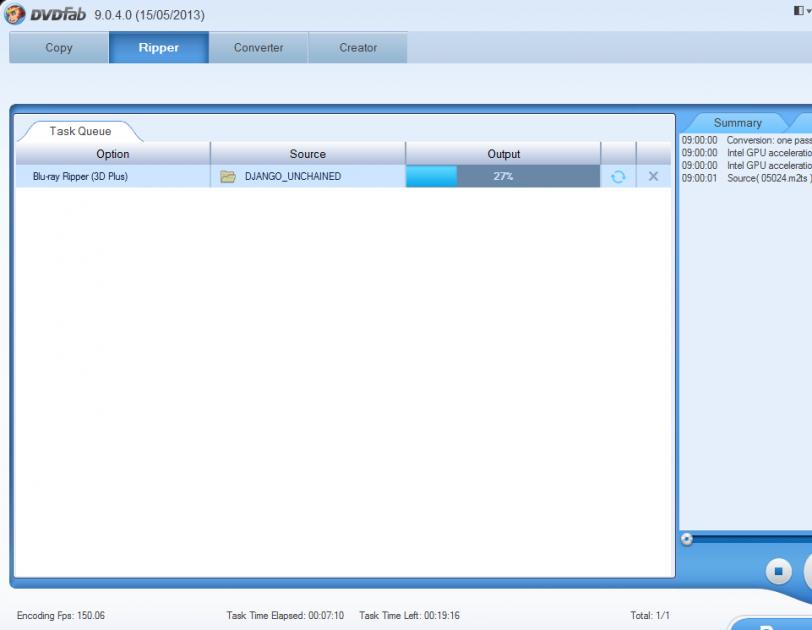
Task: Click the Source(05024.m2ts) log entry
Action: [768, 178]
